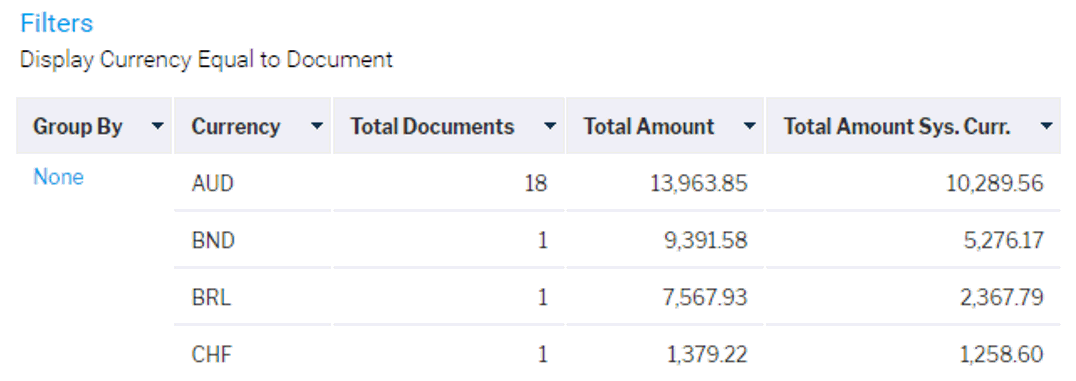The width and height of the screenshot is (1076, 381).
Task: Click the Filters link
Action: [56, 23]
